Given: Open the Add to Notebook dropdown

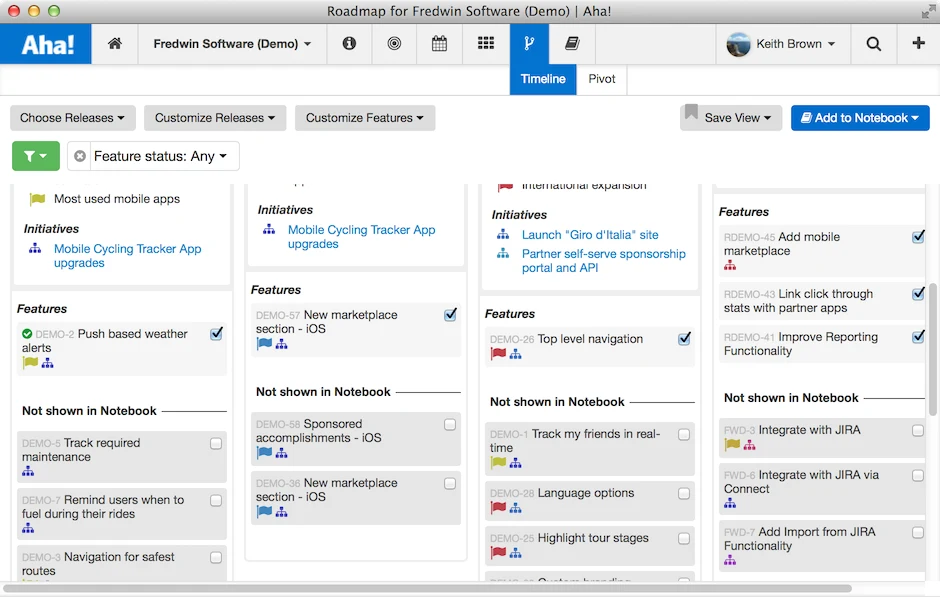Looking at the screenshot, I should tap(860, 118).
